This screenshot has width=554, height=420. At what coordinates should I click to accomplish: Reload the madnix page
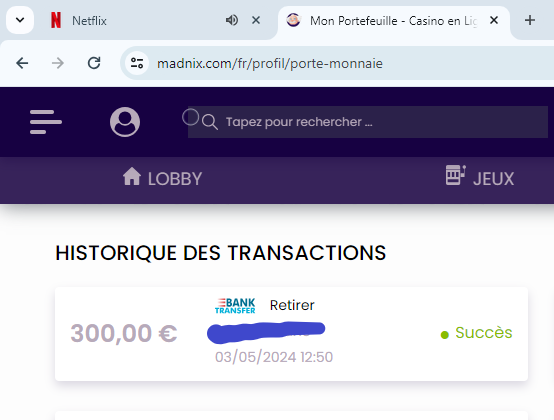click(94, 63)
